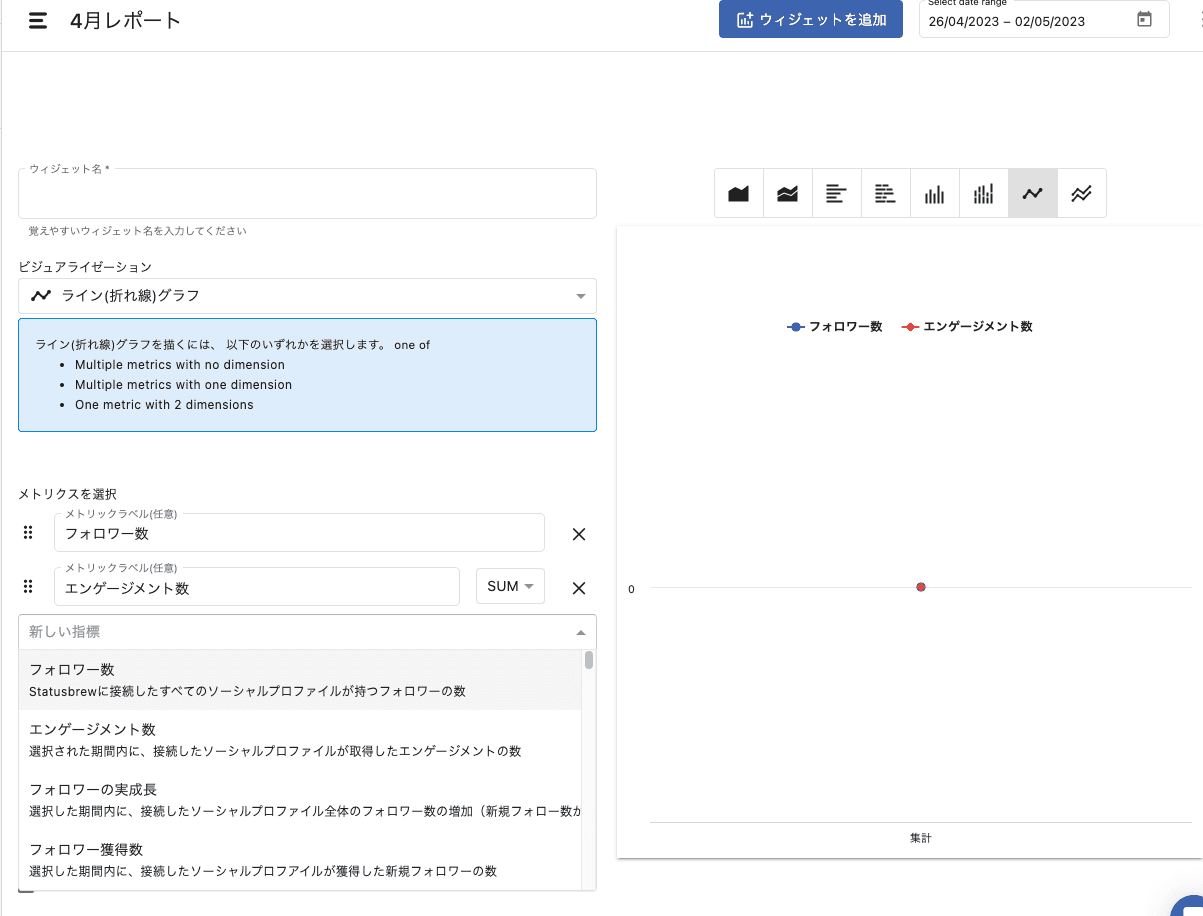This screenshot has height=916, width=1203.
Task: Open the SUM aggregation dropdown
Action: coord(510,586)
